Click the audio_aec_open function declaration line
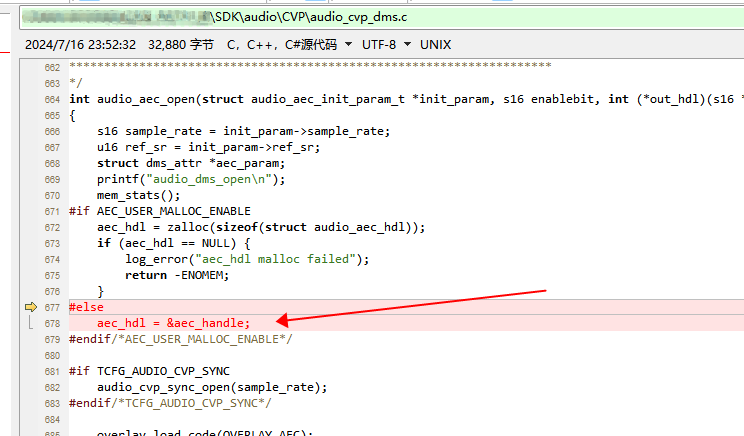Image resolution: width=744 pixels, height=436 pixels. coord(406,99)
